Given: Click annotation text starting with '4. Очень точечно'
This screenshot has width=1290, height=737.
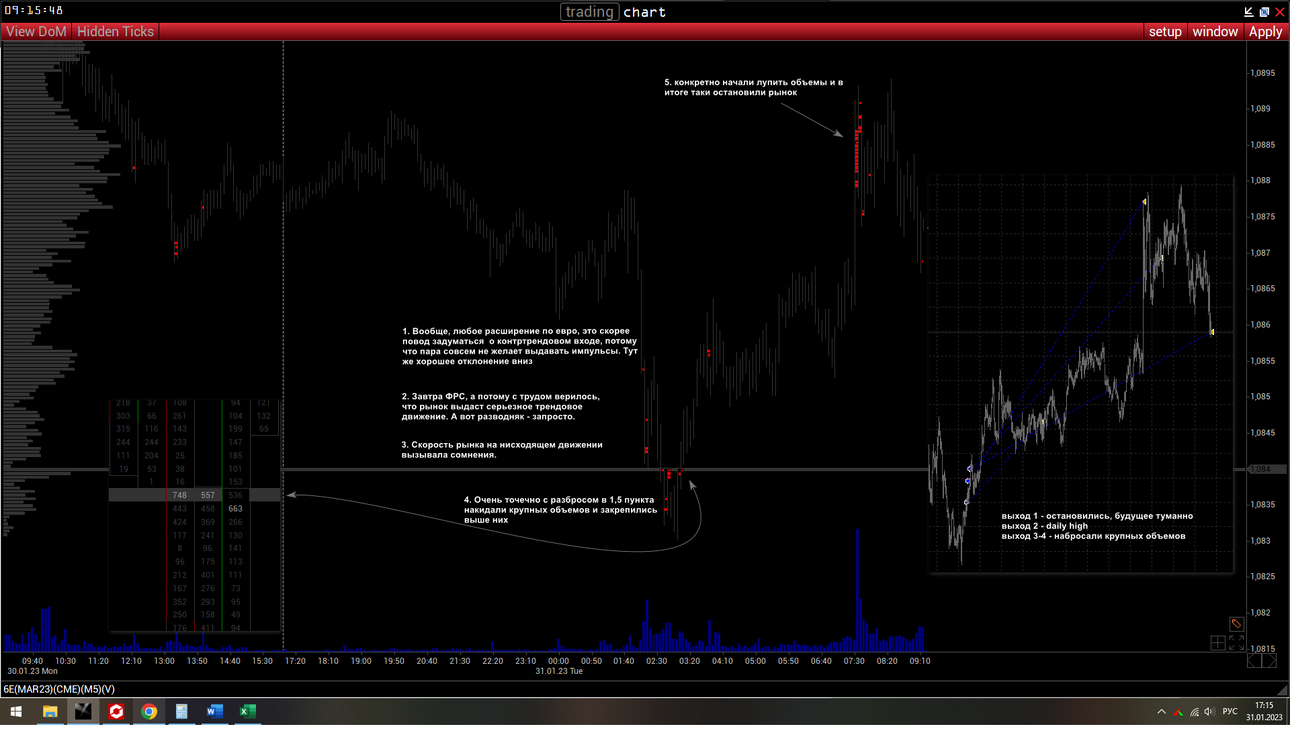Looking at the screenshot, I should coord(560,509).
